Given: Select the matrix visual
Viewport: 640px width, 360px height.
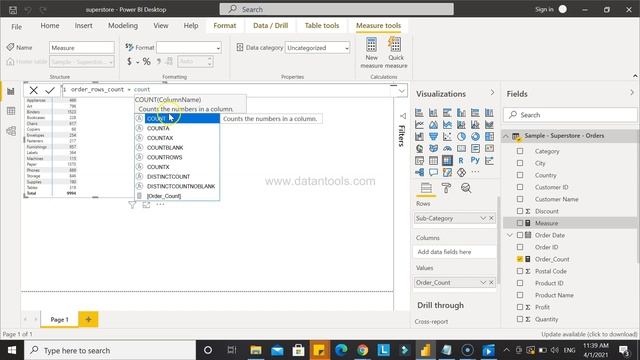Looking at the screenshot, I should 447,160.
